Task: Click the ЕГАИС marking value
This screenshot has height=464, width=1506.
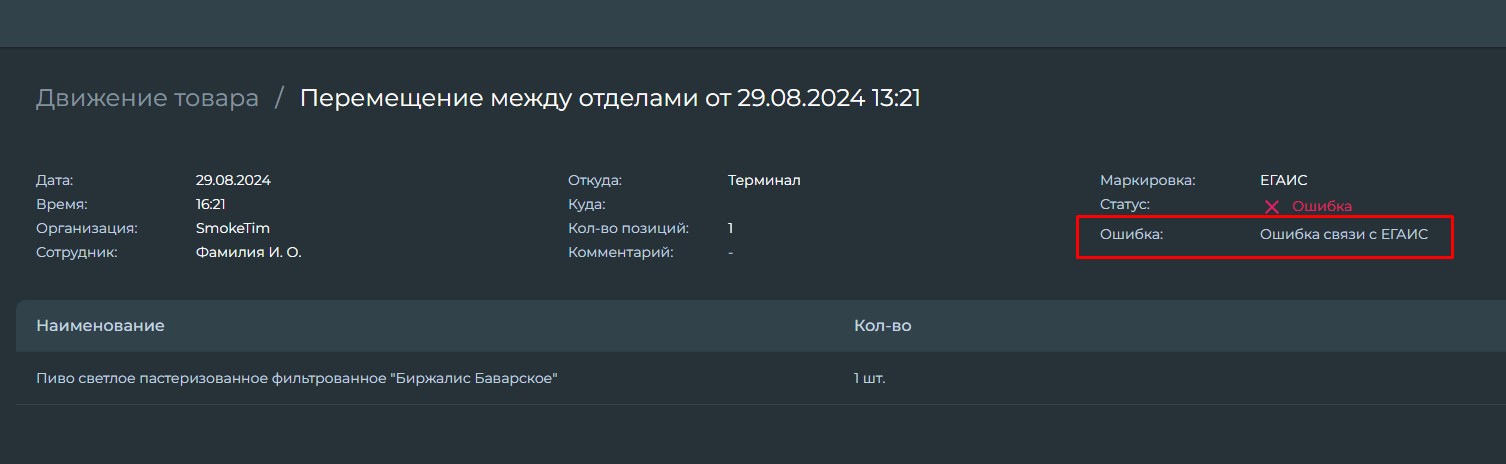Action: 1284,181
